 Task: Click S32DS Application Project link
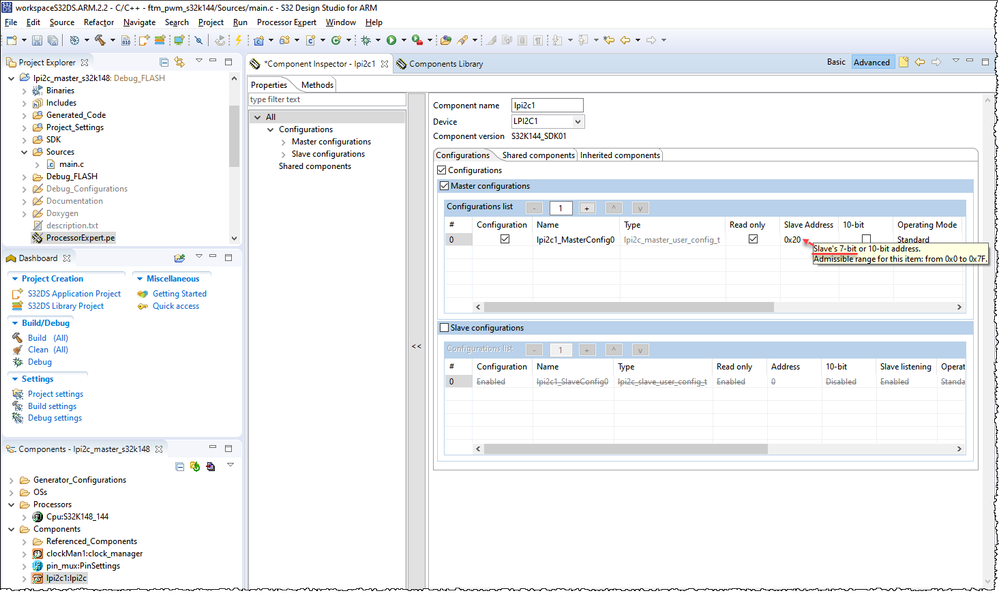pyautogui.click(x=74, y=294)
